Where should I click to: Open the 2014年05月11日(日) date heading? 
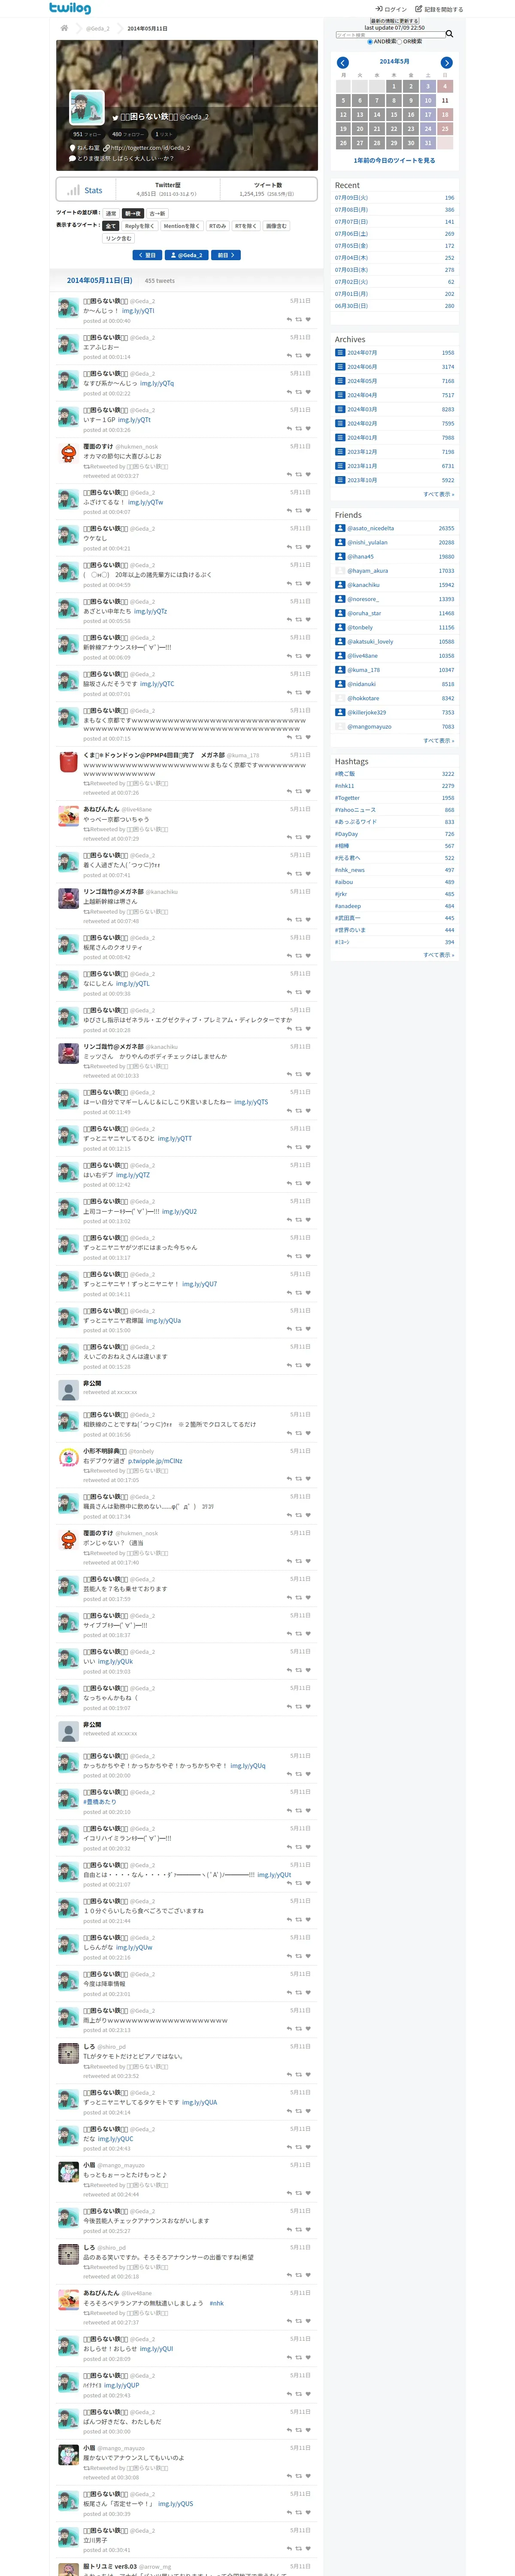coord(100,281)
